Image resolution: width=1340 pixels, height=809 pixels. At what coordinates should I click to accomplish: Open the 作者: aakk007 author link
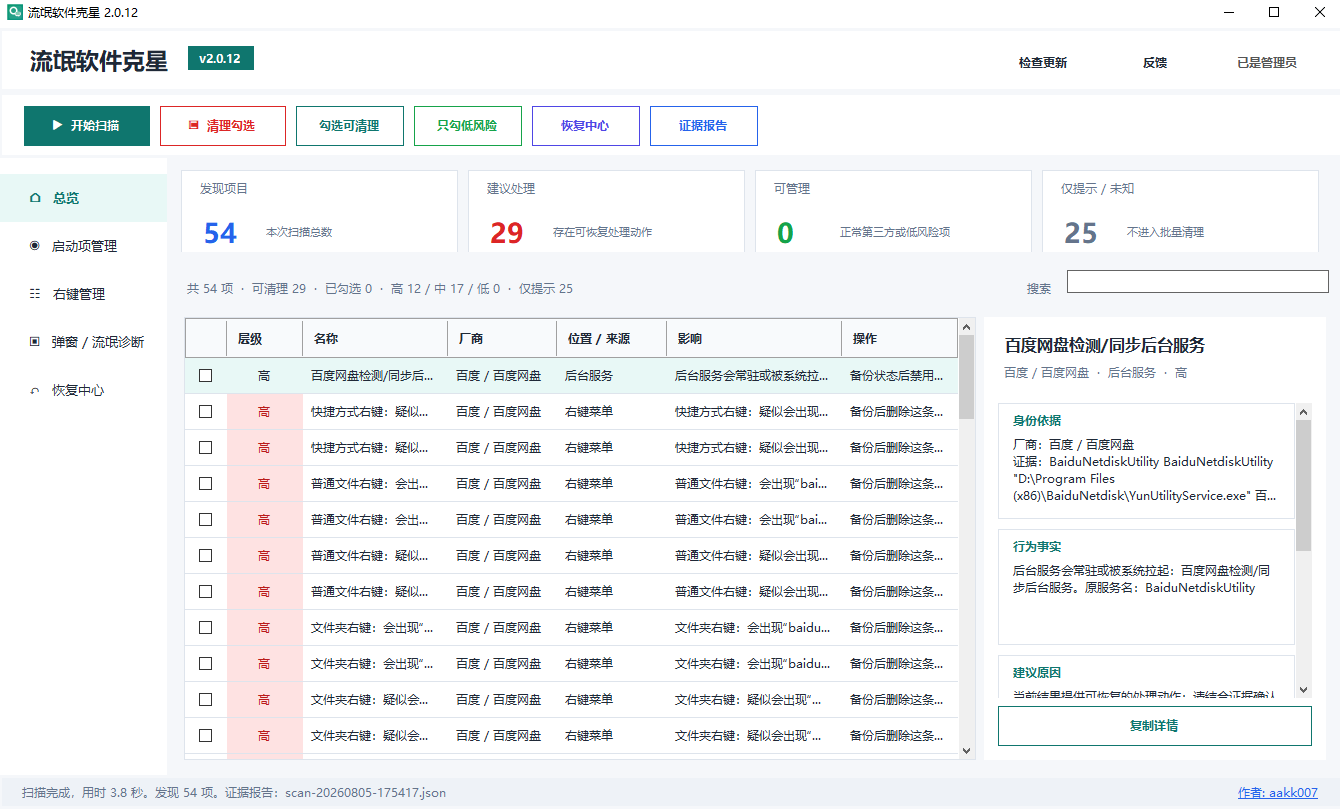(1278, 793)
